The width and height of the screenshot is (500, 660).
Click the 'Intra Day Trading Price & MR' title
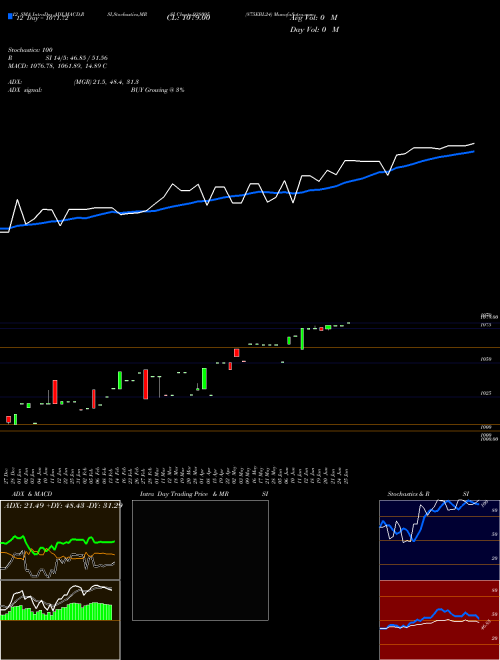pos(184,494)
